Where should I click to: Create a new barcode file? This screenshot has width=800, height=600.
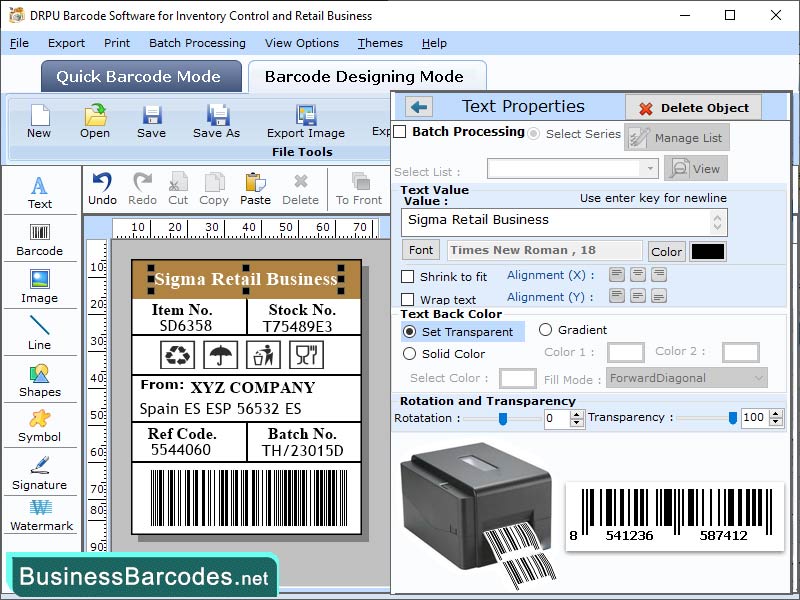pyautogui.click(x=39, y=124)
